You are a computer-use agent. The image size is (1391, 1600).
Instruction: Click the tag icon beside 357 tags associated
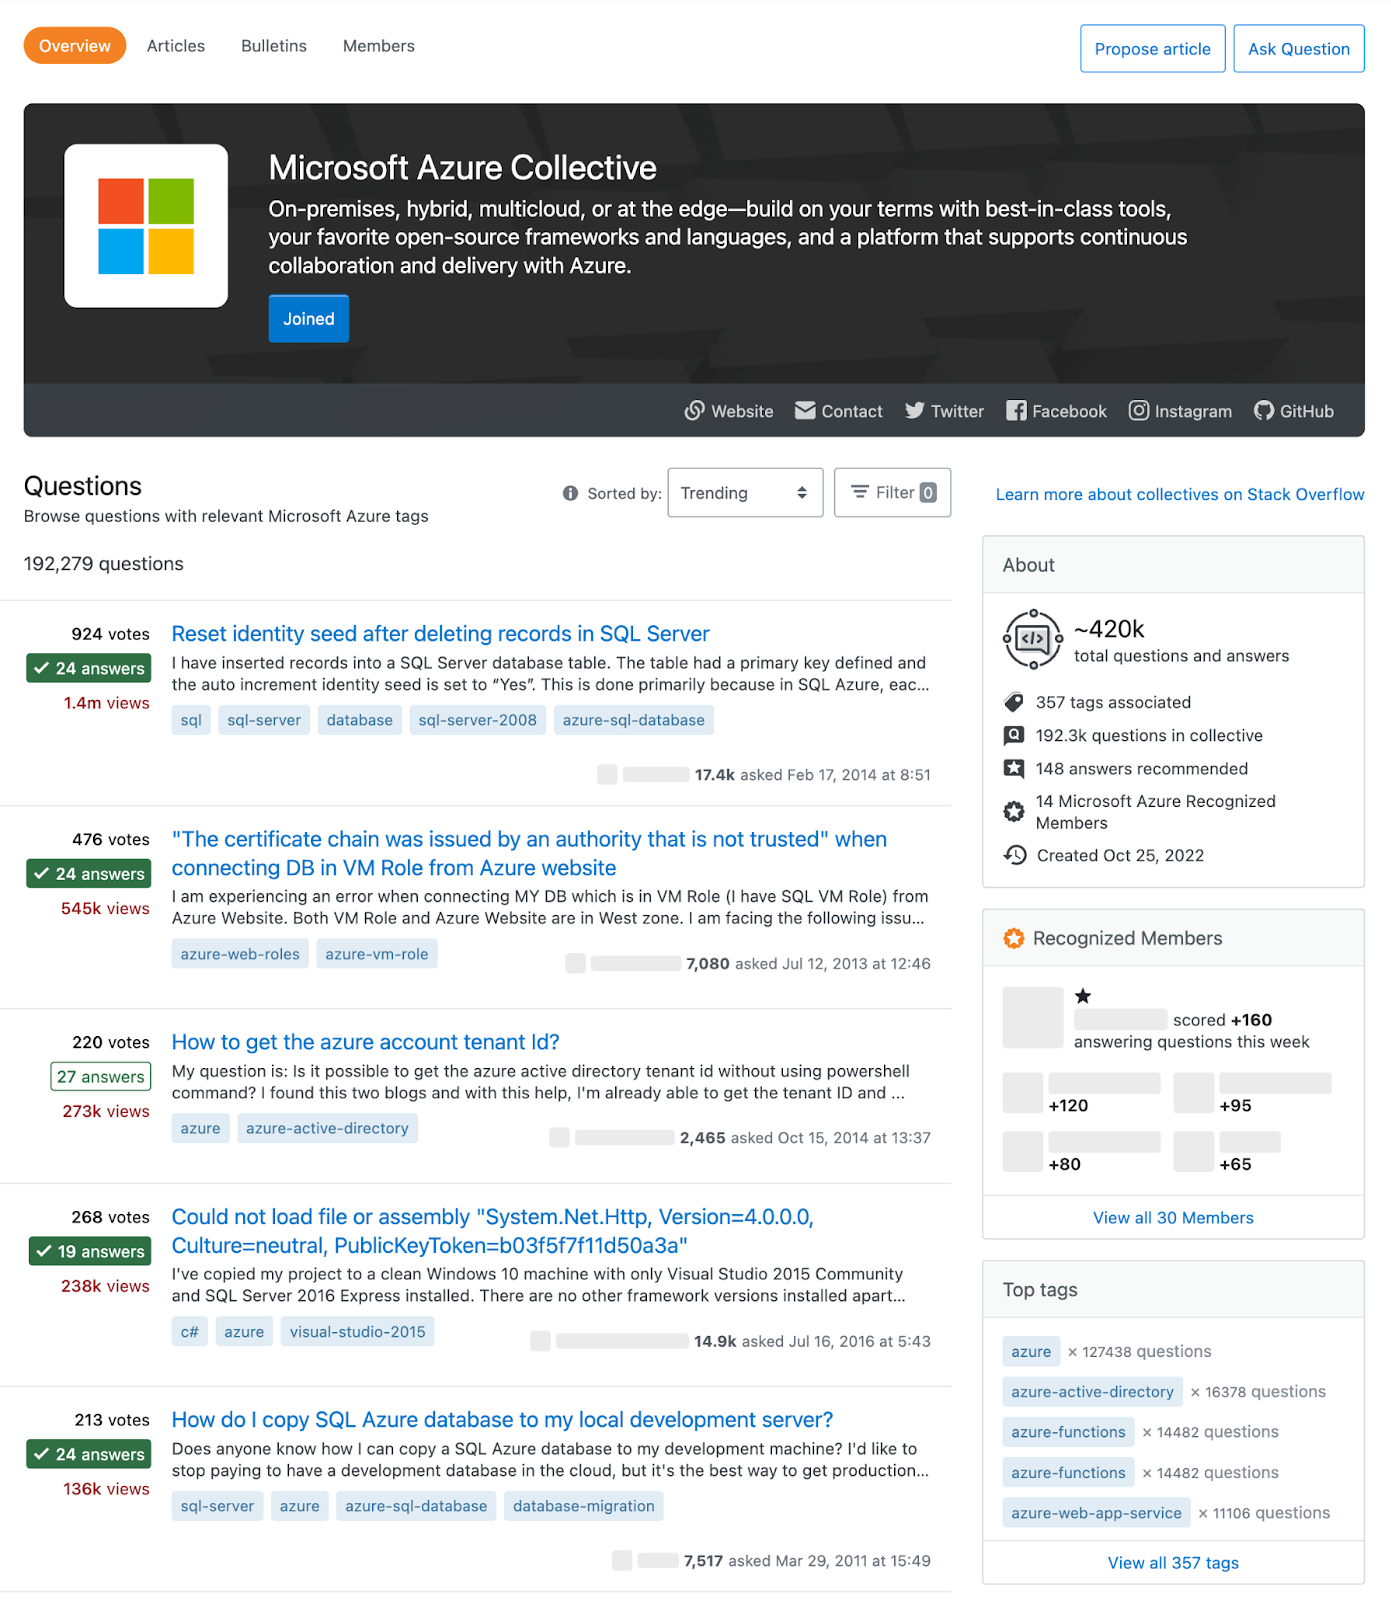click(1014, 702)
